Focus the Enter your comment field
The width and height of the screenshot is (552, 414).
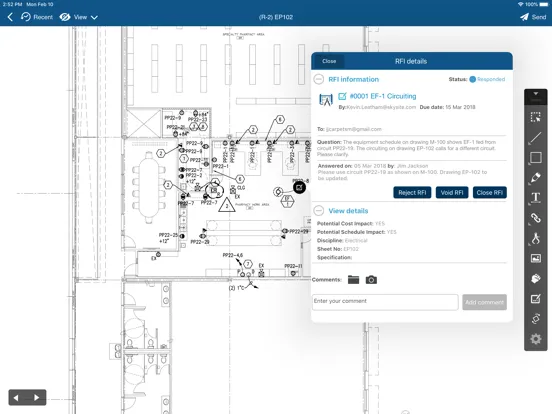pos(385,302)
